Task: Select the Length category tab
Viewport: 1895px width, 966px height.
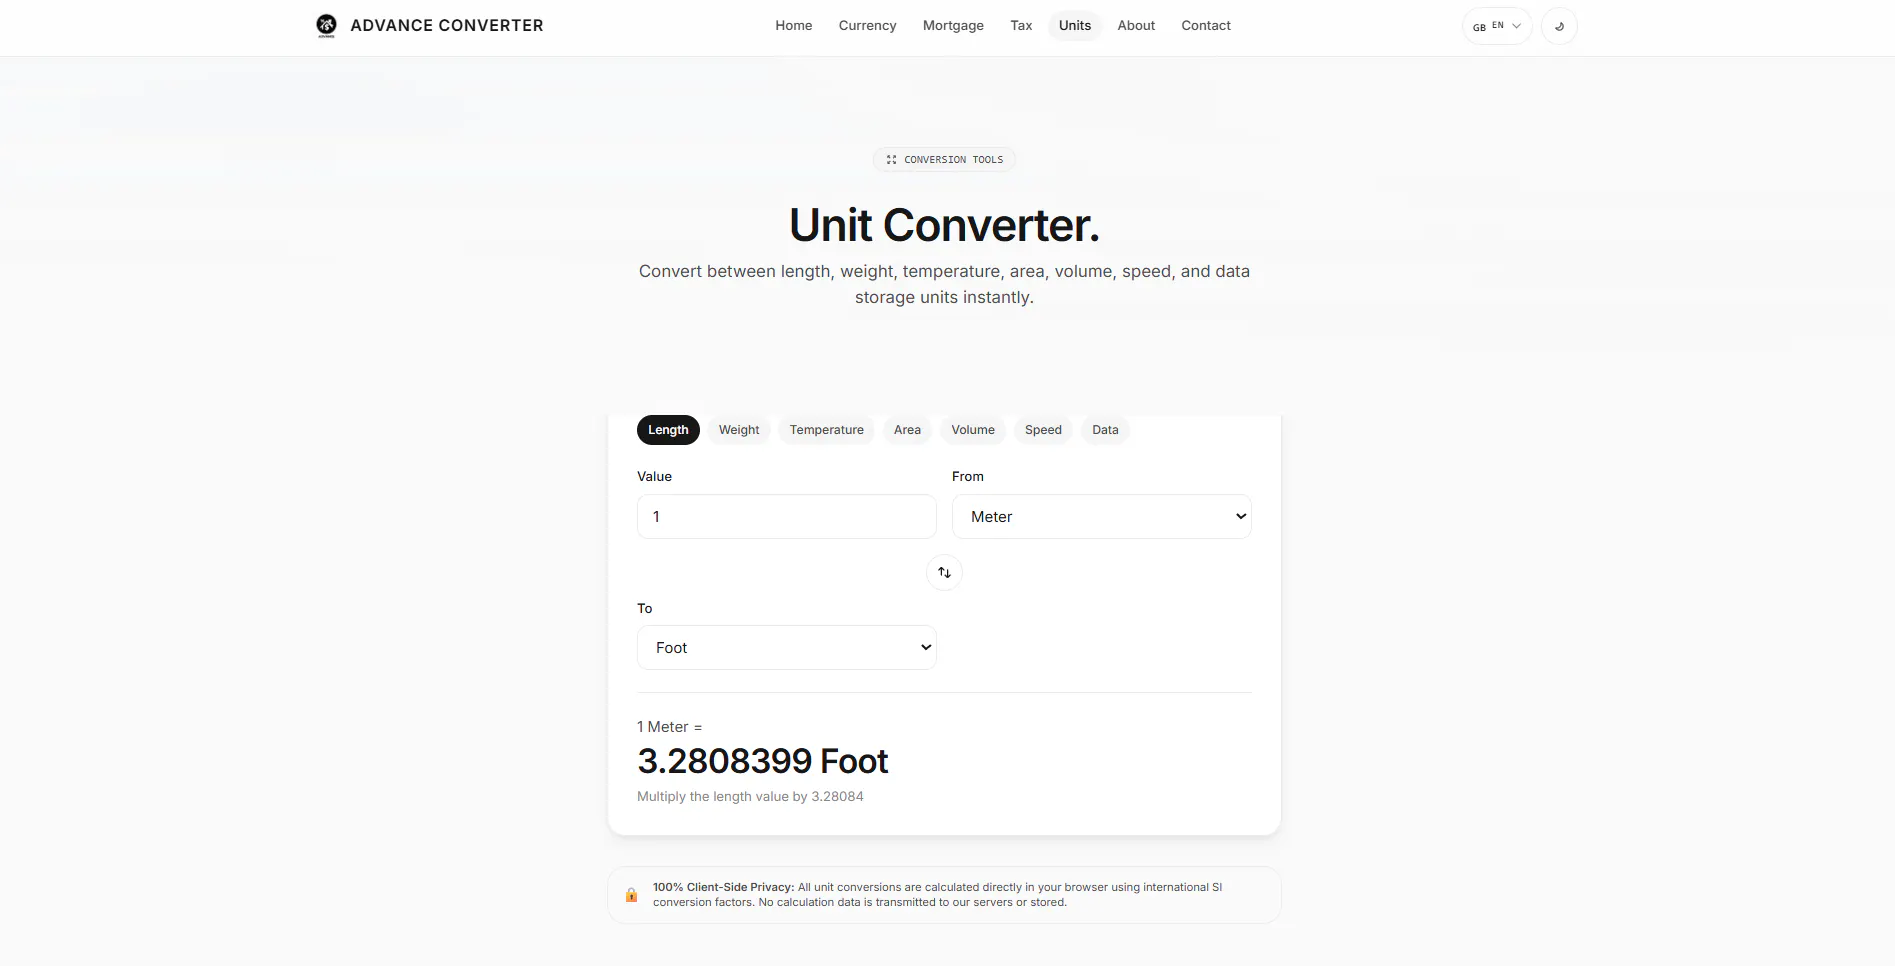Action: click(x=668, y=430)
